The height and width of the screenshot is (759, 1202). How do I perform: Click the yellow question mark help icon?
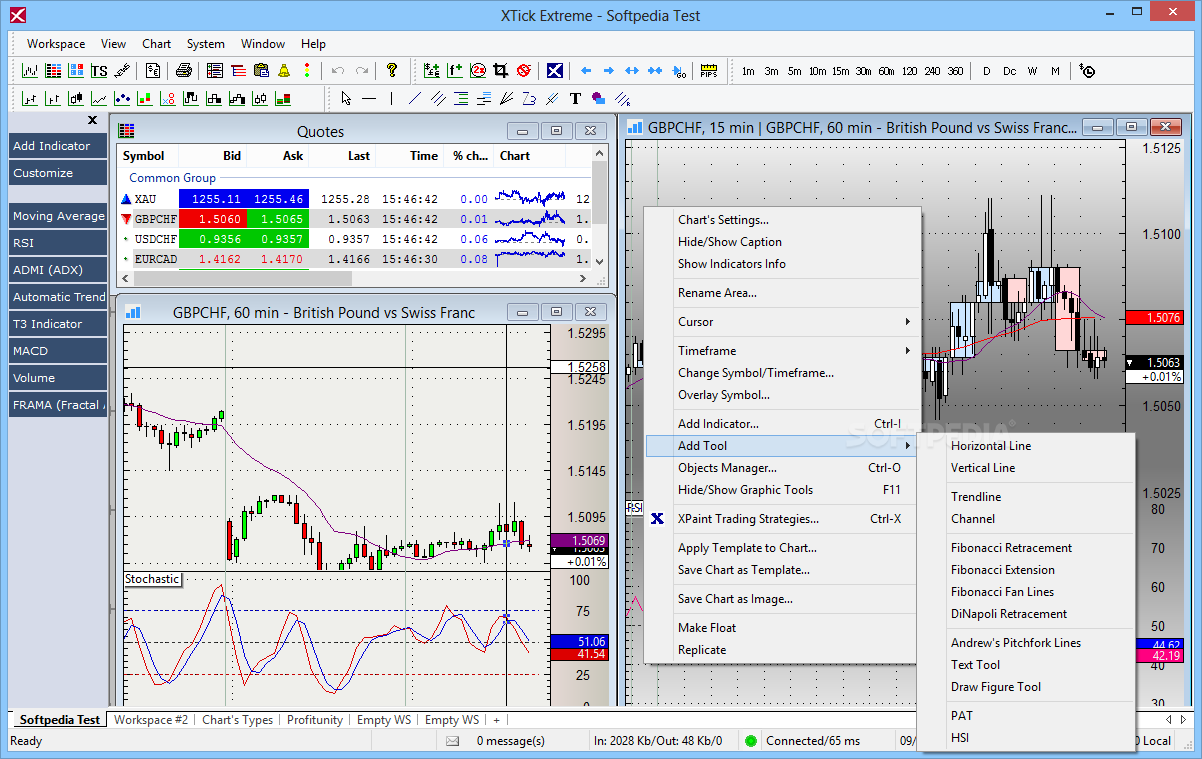point(392,71)
